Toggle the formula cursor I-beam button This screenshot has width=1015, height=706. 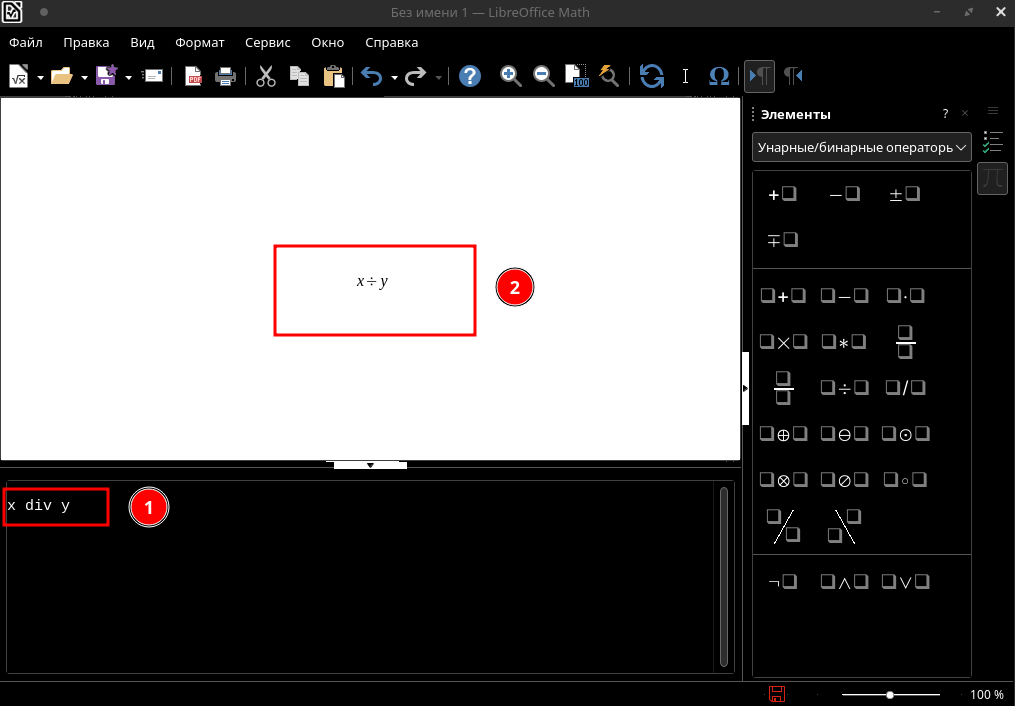pos(685,76)
